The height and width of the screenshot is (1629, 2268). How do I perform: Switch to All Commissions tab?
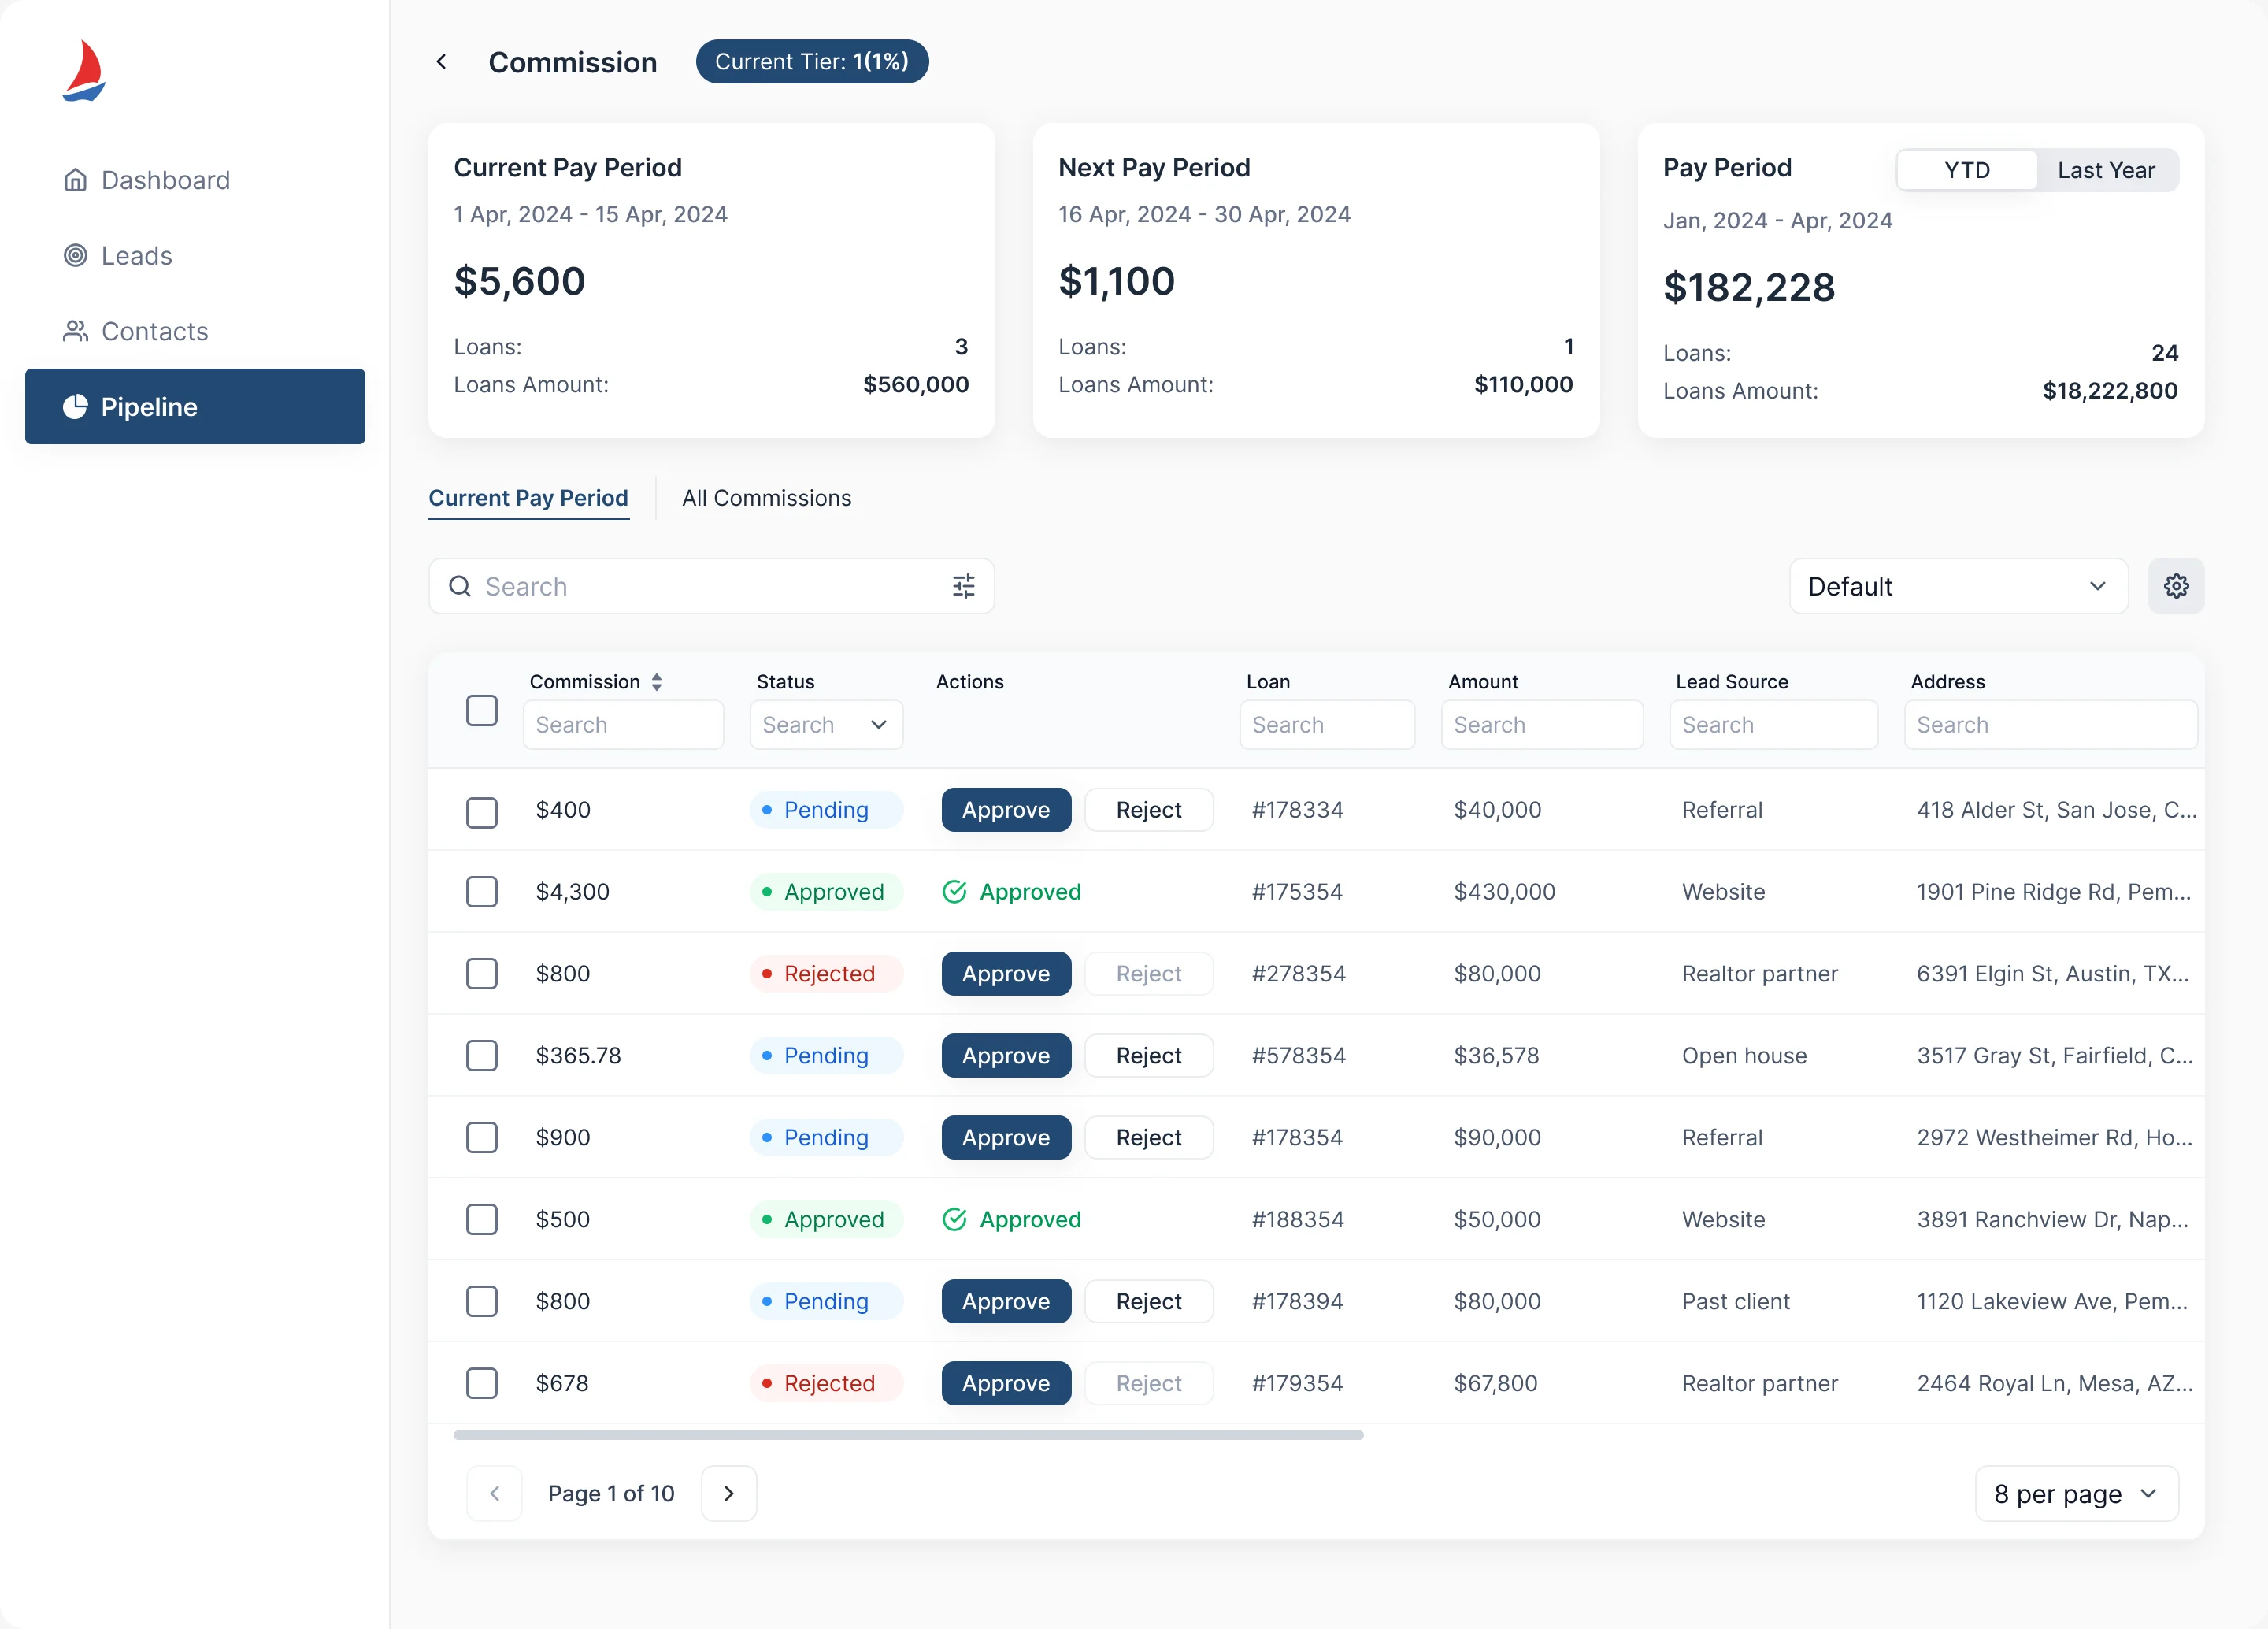click(766, 498)
